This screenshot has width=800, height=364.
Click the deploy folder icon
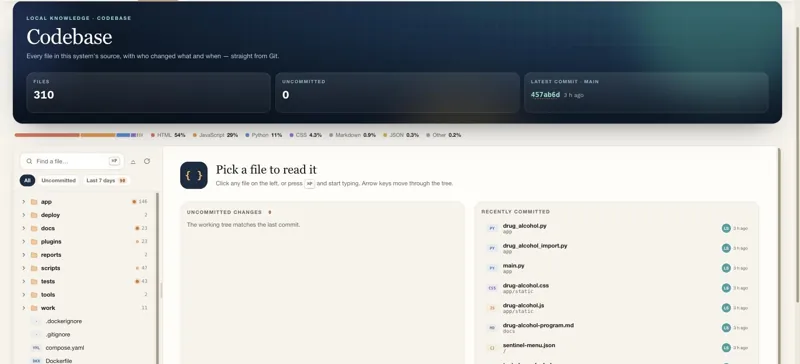[34, 215]
